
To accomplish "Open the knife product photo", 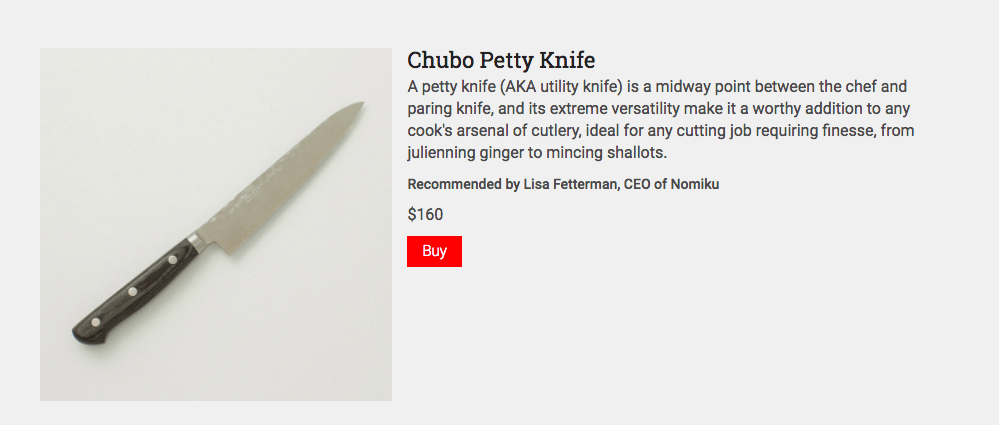I will (x=216, y=224).
